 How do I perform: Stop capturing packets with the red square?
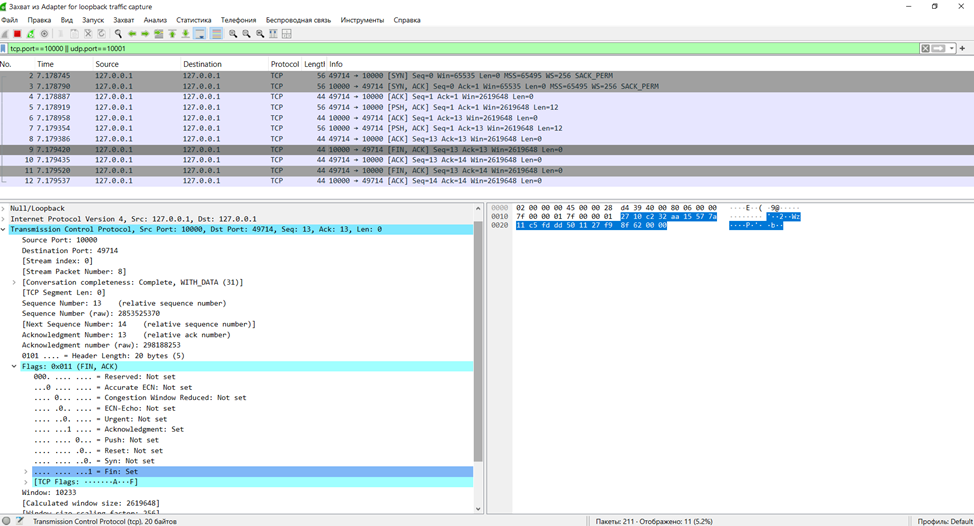pyautogui.click(x=18, y=34)
